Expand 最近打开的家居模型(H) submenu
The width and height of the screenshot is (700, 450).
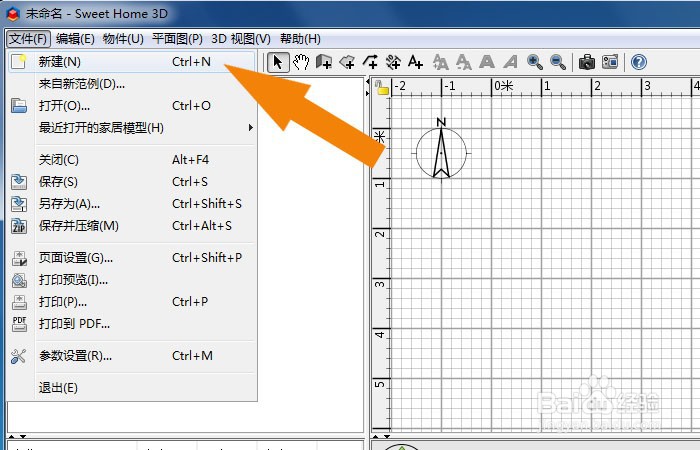[x=132, y=128]
